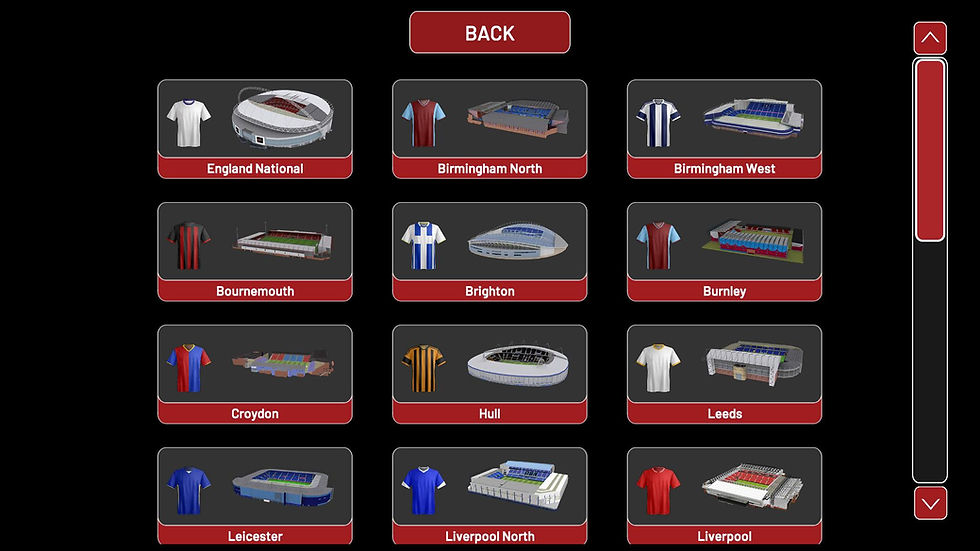The height and width of the screenshot is (551, 980).
Task: Open the Liverpool North team label
Action: tap(490, 535)
